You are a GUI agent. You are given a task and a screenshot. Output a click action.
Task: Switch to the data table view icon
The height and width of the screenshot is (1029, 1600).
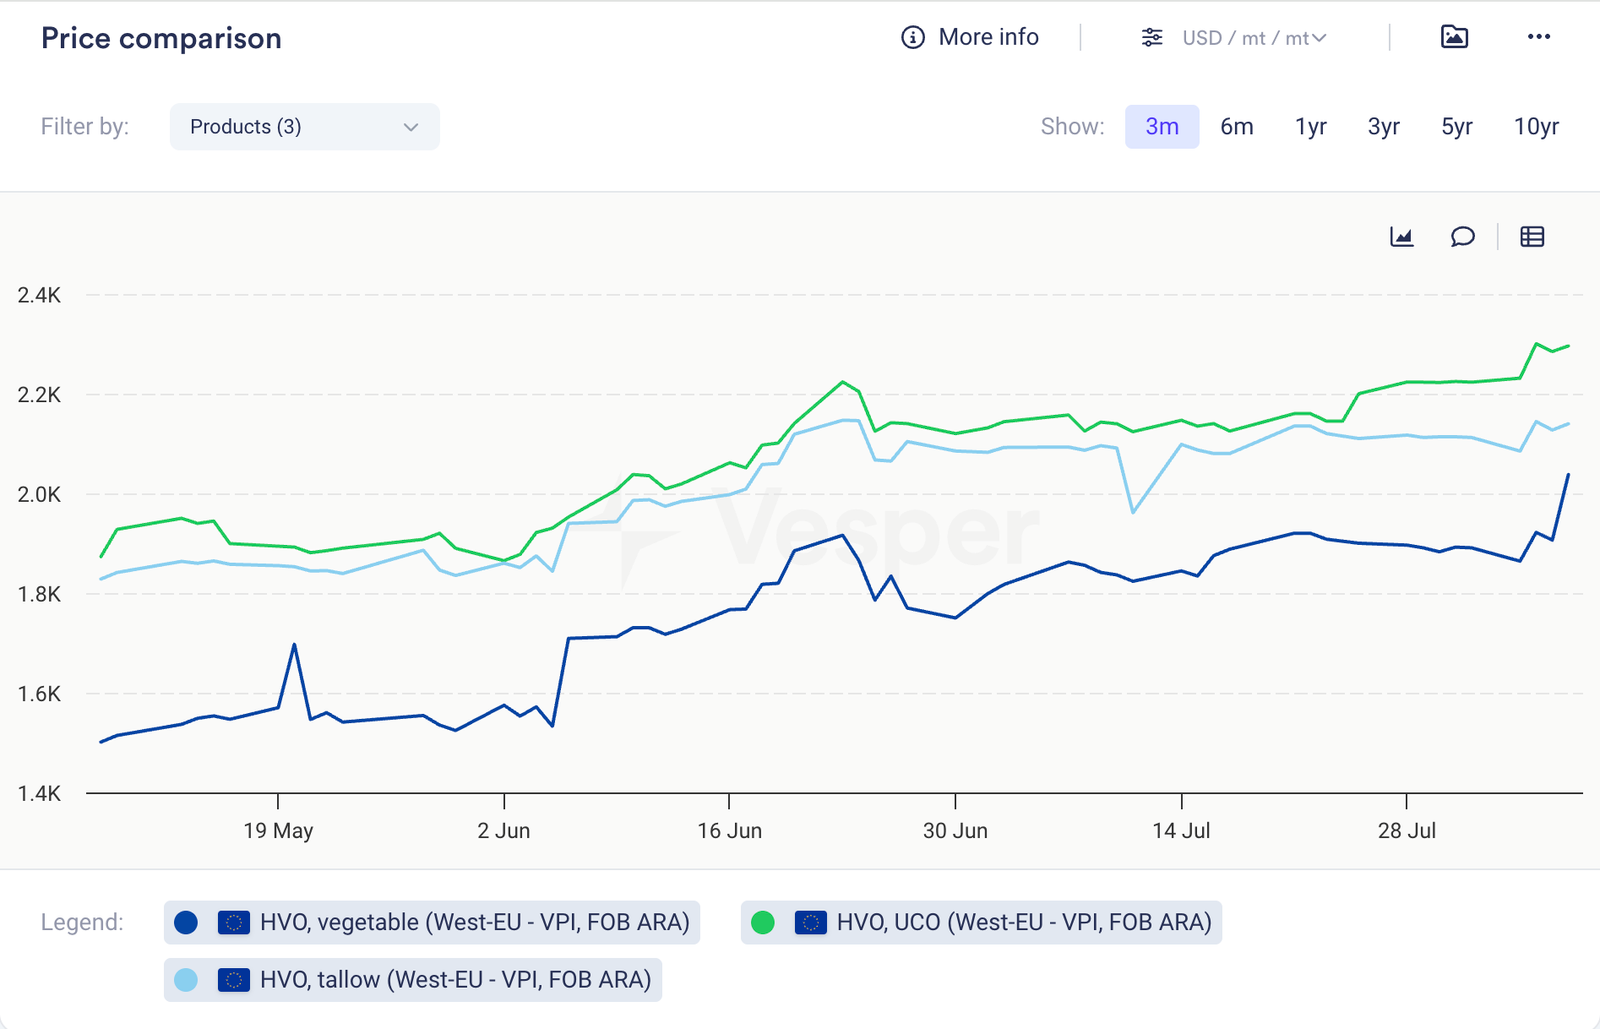[1532, 237]
